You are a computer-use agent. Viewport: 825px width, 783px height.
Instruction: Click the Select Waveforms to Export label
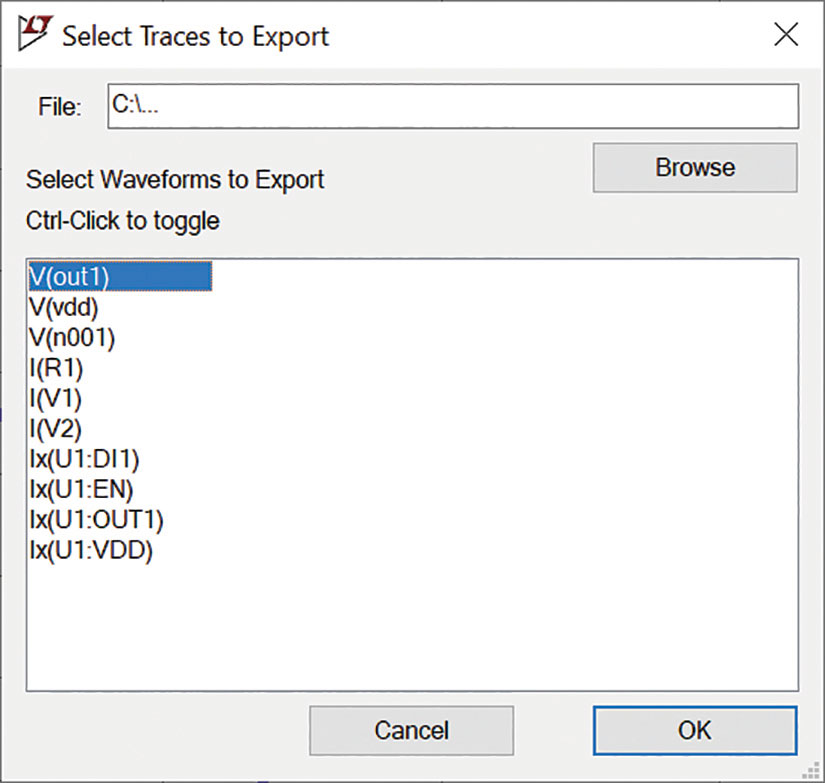click(175, 180)
